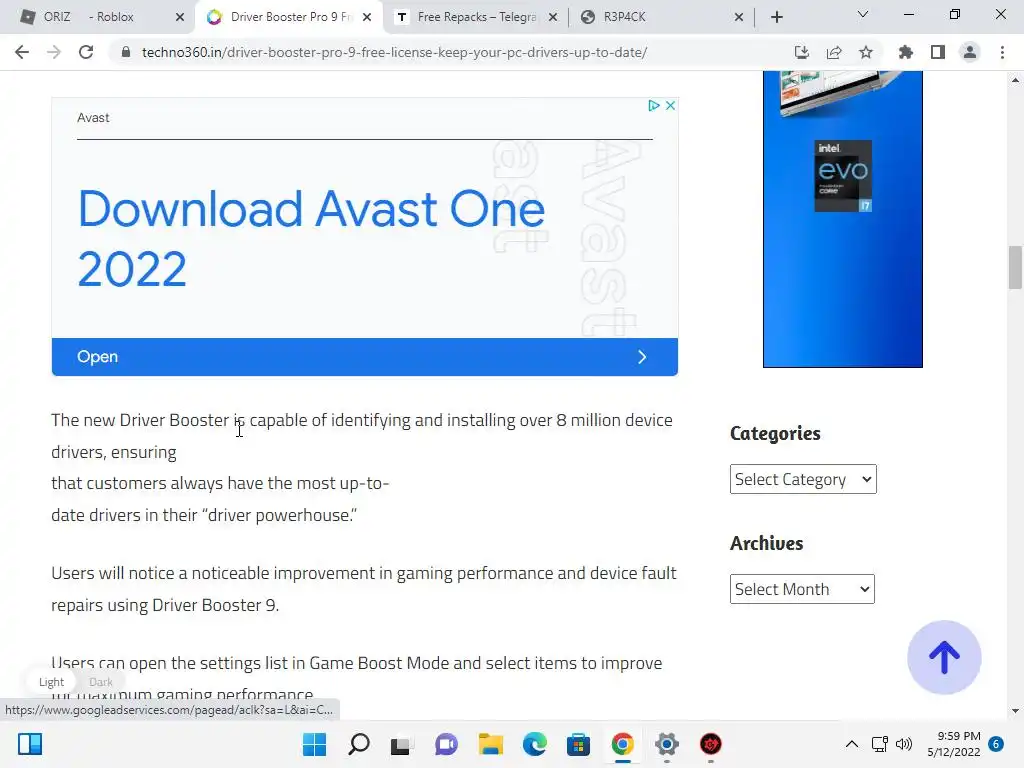The height and width of the screenshot is (768, 1024).
Task: Open AdChoices info icon on Avast ad
Action: coord(654,106)
